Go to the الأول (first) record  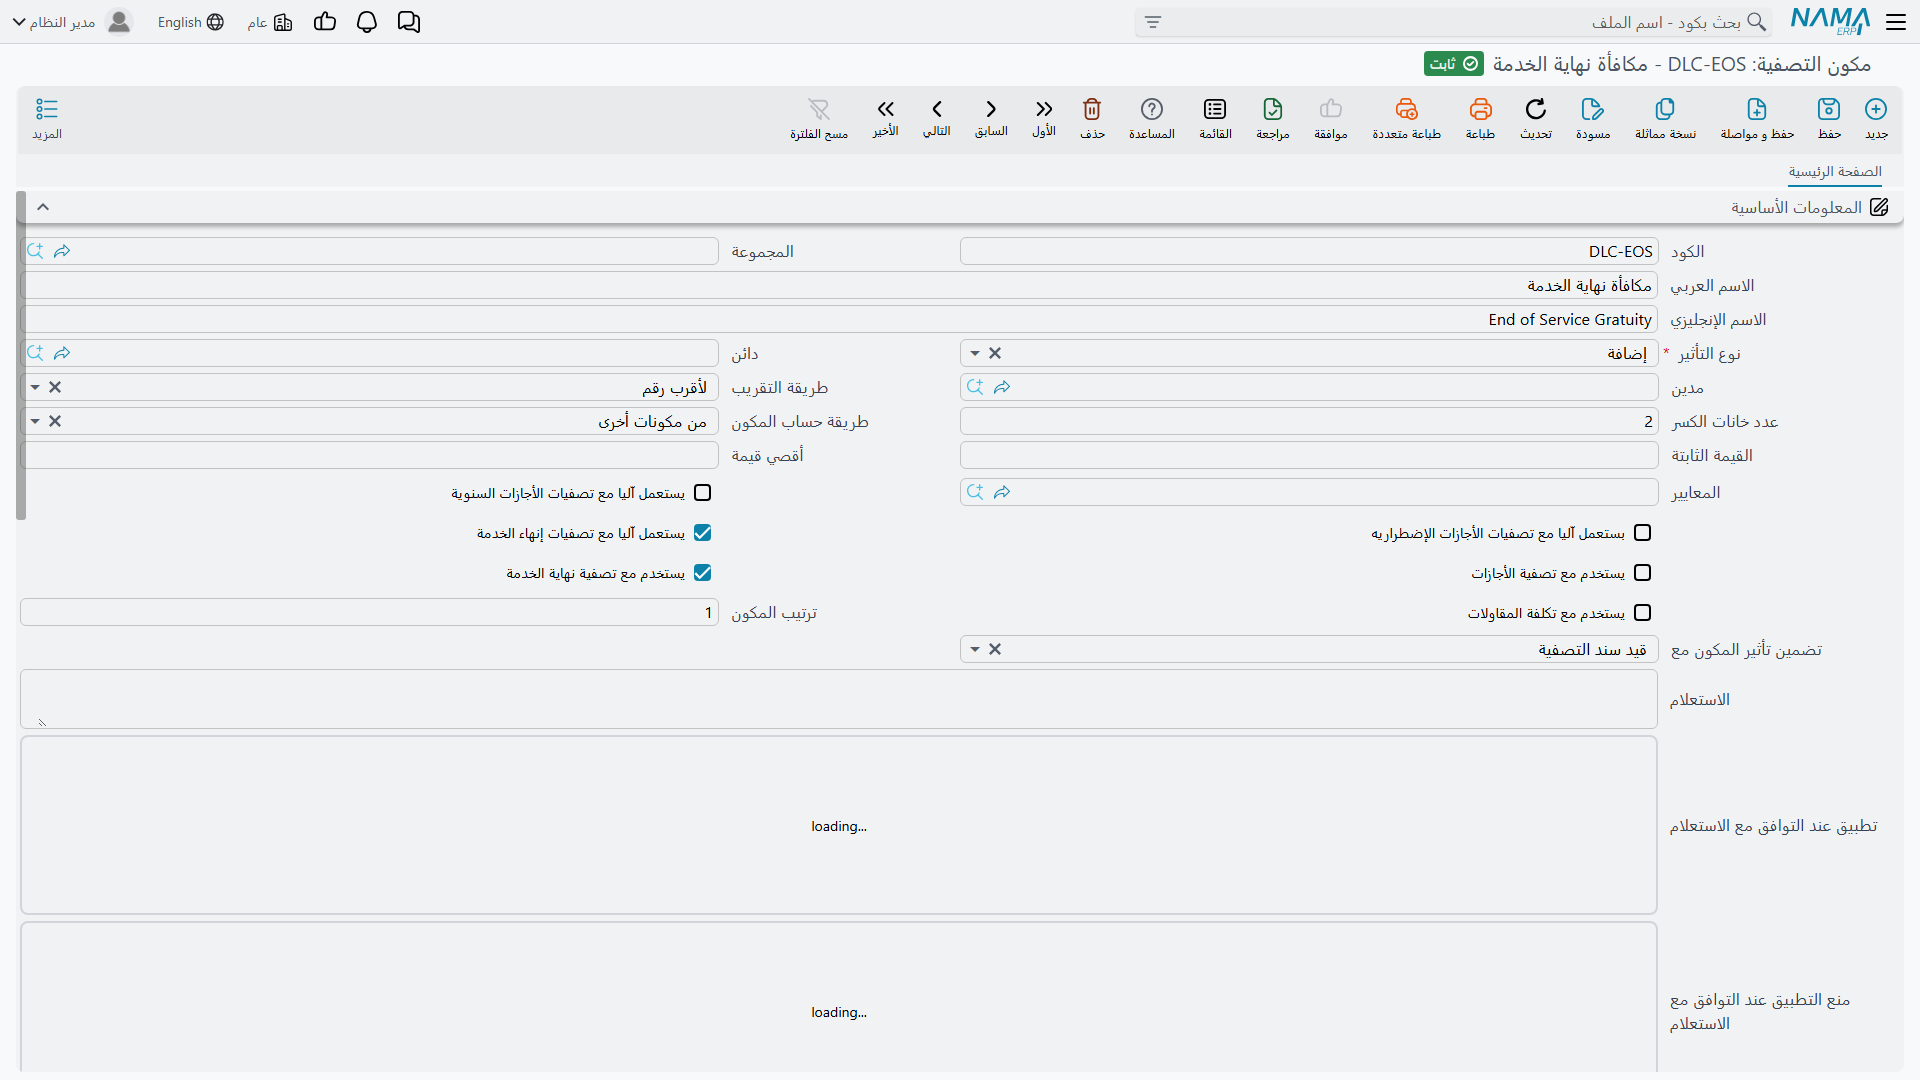point(1044,109)
